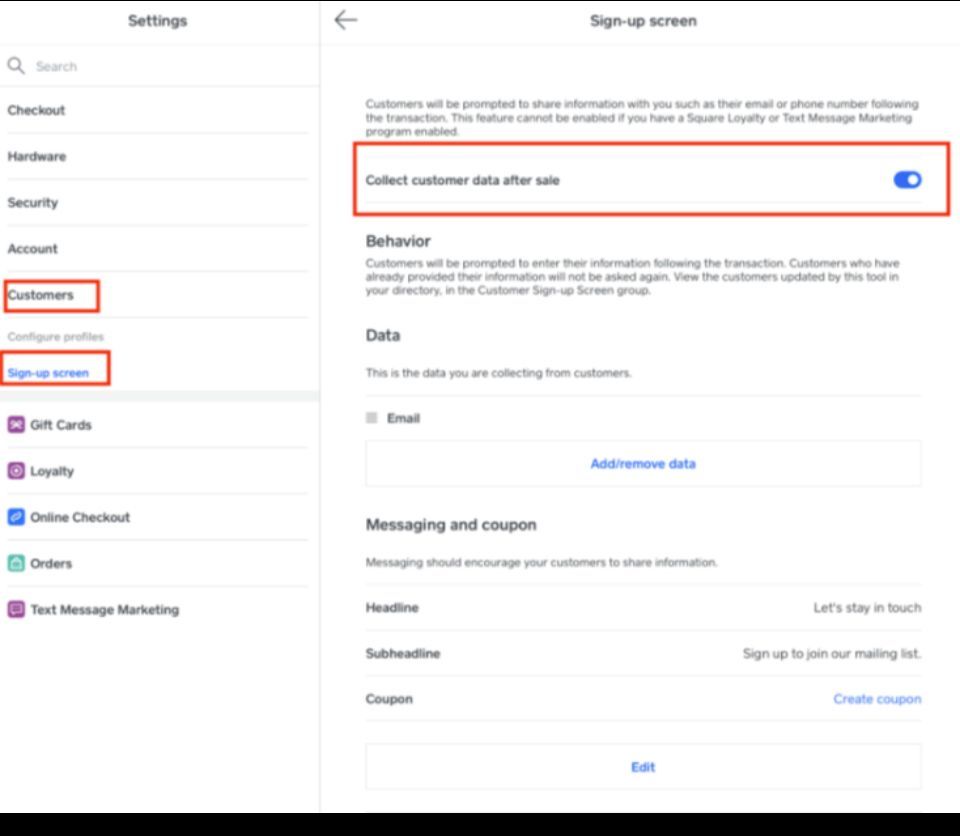The height and width of the screenshot is (836, 960).
Task: Click the Create coupon link
Action: 877,699
